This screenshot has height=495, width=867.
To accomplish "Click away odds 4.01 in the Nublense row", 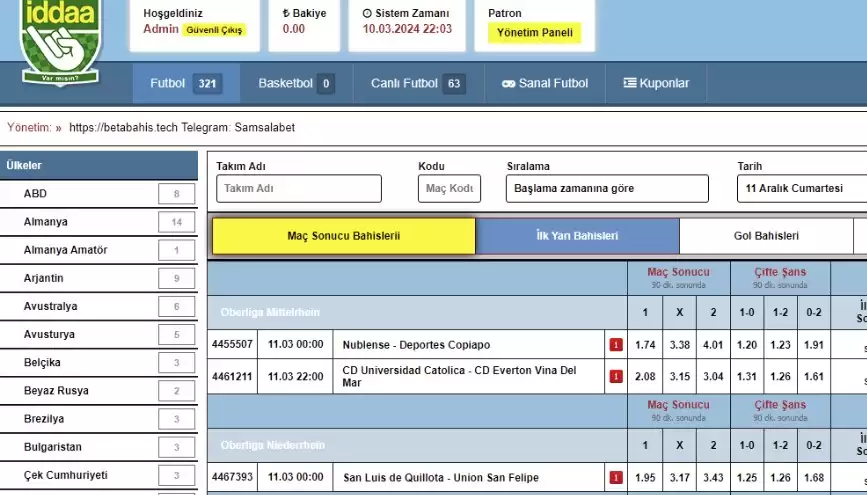I will click(713, 345).
